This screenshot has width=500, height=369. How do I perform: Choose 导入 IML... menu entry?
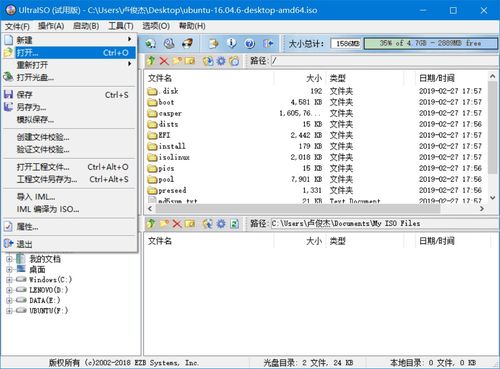tap(70, 197)
